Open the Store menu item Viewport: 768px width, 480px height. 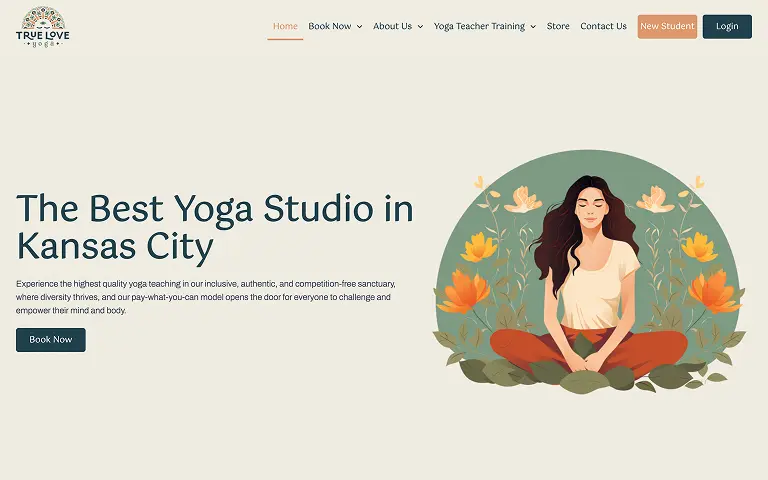click(558, 26)
